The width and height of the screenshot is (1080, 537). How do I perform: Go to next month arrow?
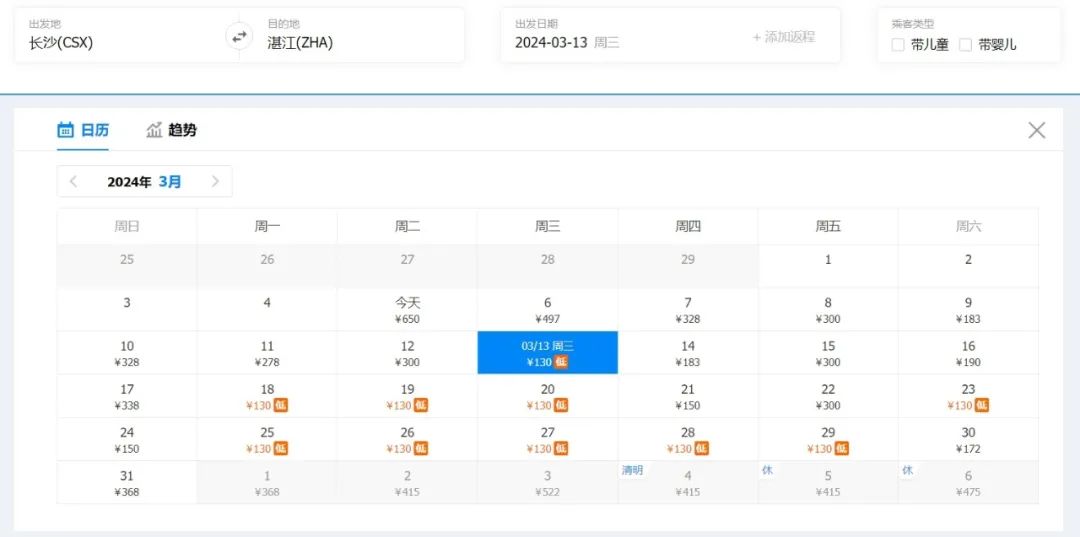pos(215,182)
